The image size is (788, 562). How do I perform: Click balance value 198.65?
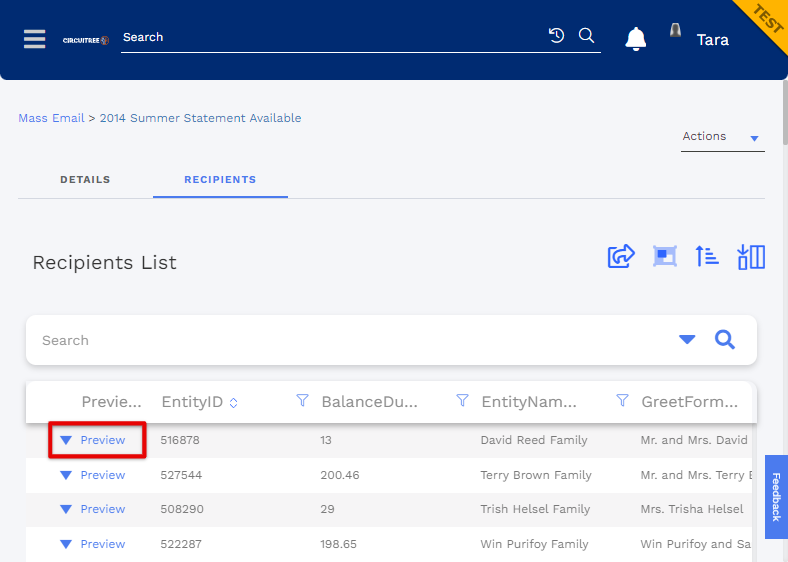point(338,544)
